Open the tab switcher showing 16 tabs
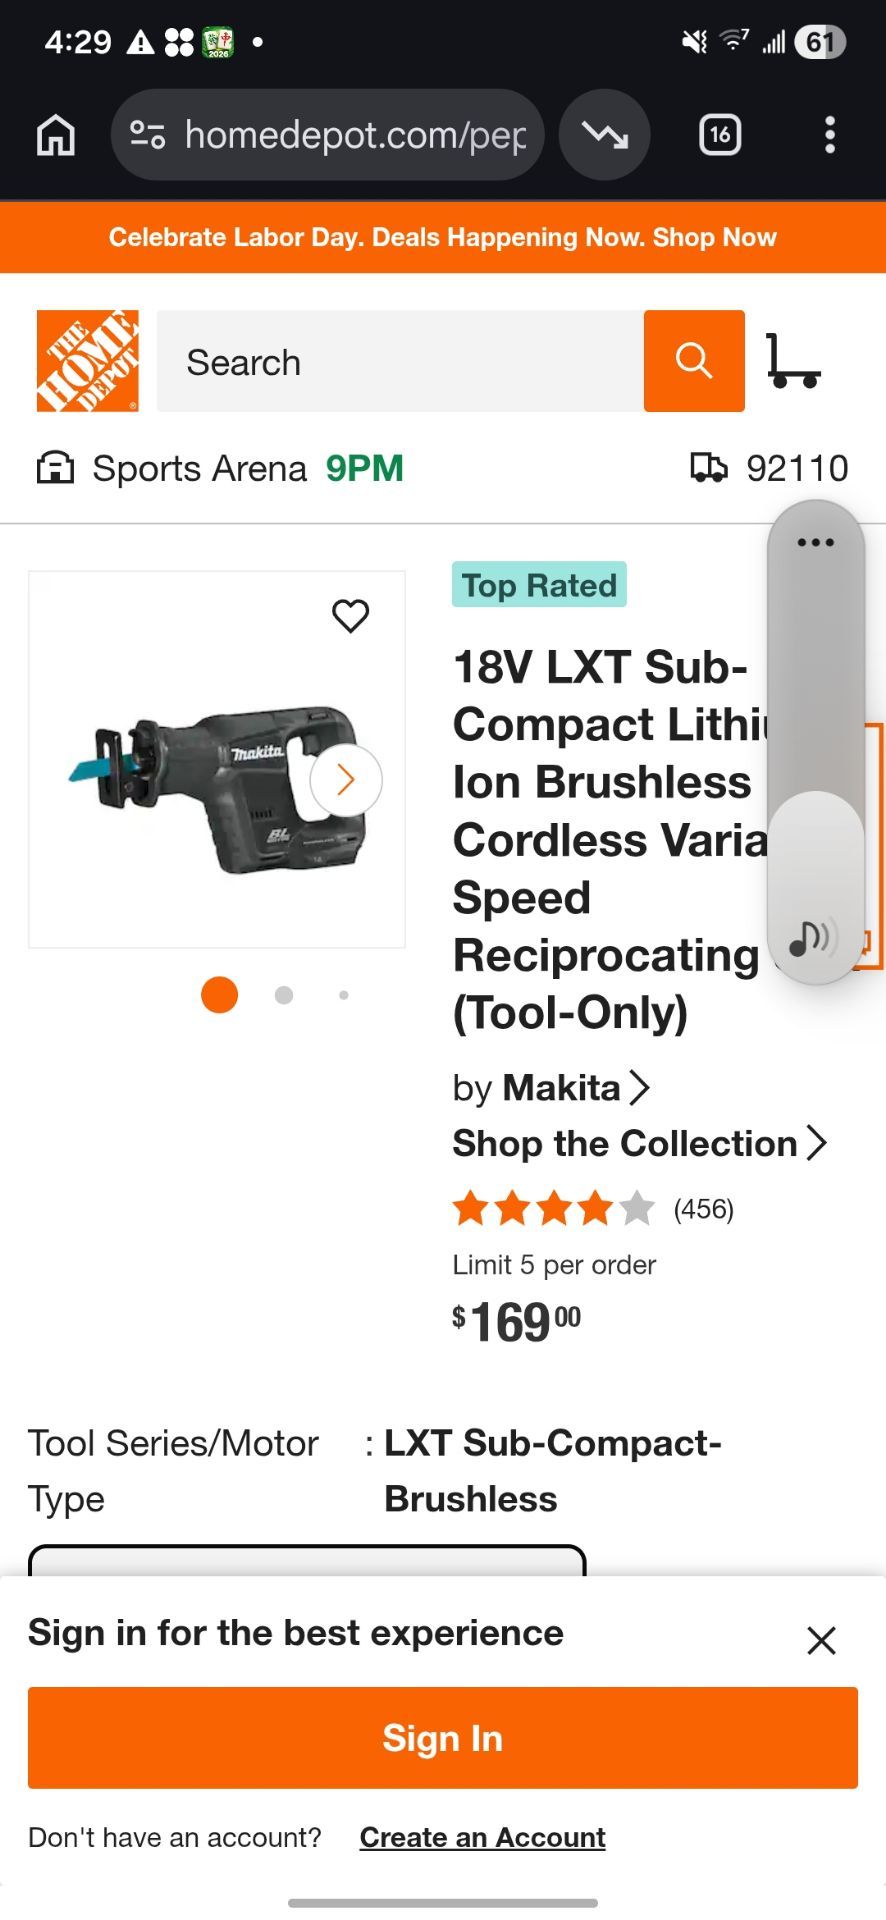Image resolution: width=886 pixels, height=1920 pixels. 720,135
